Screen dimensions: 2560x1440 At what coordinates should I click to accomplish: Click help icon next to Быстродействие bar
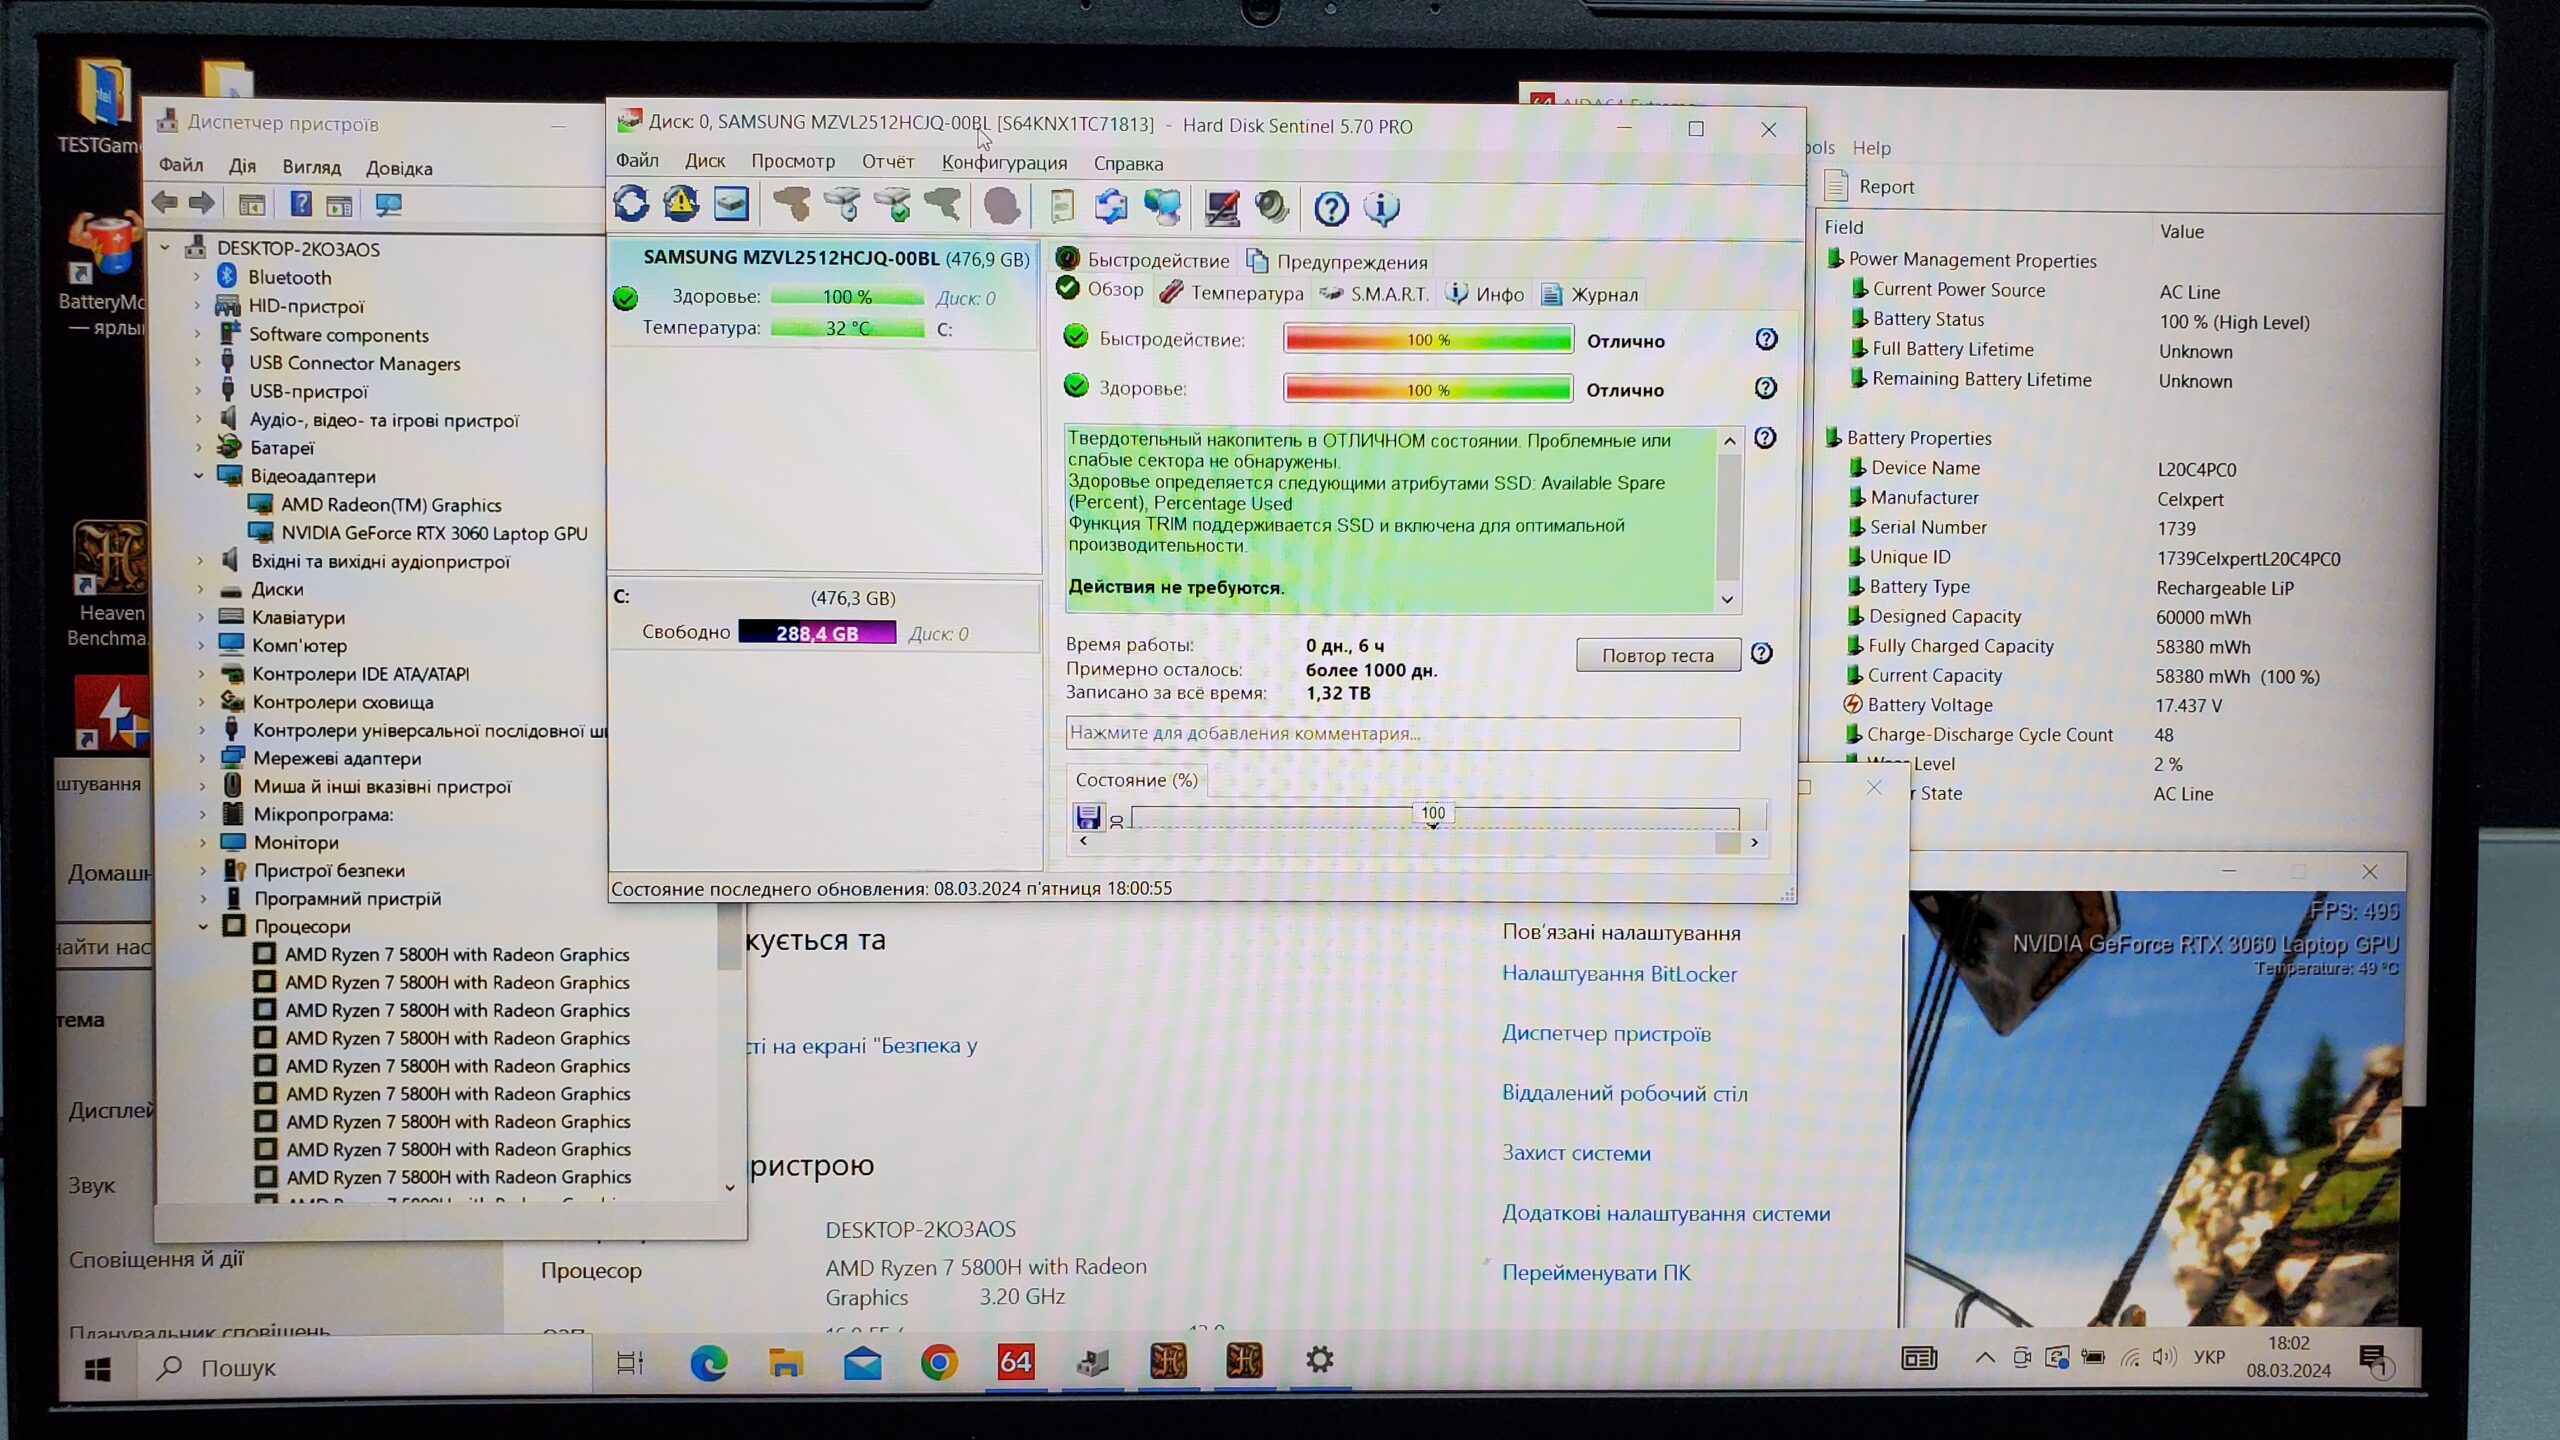pyautogui.click(x=1766, y=339)
